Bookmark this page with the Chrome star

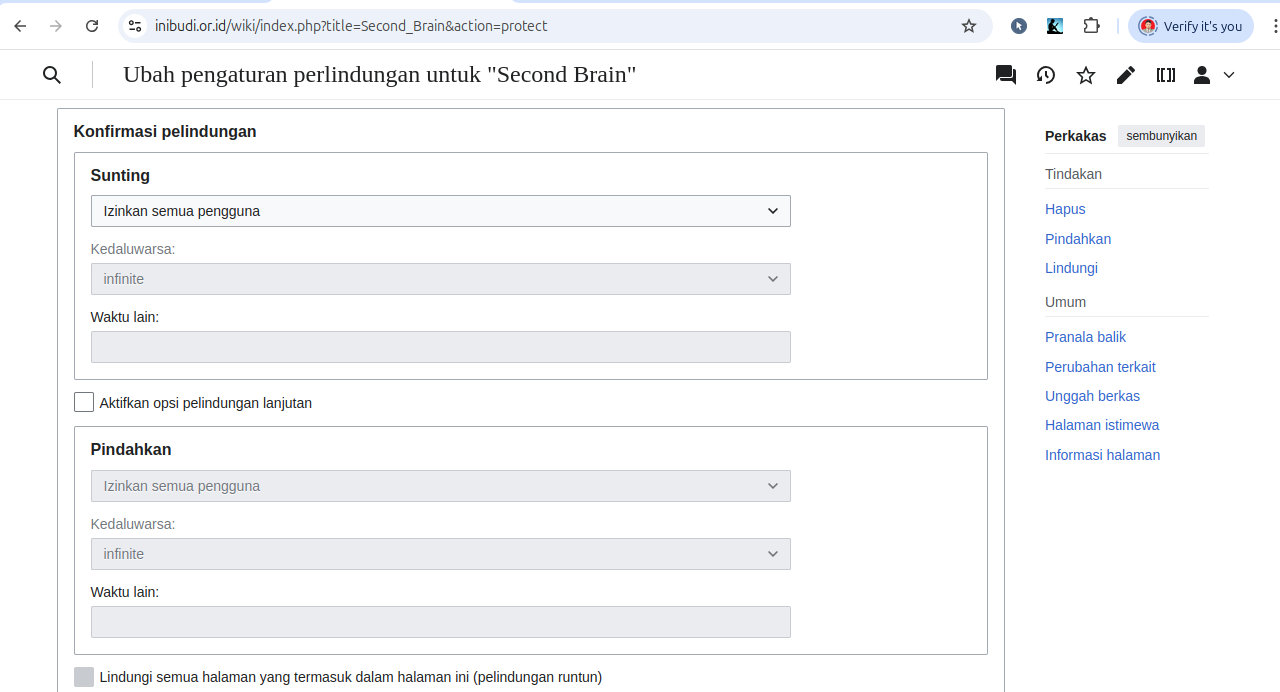click(968, 26)
